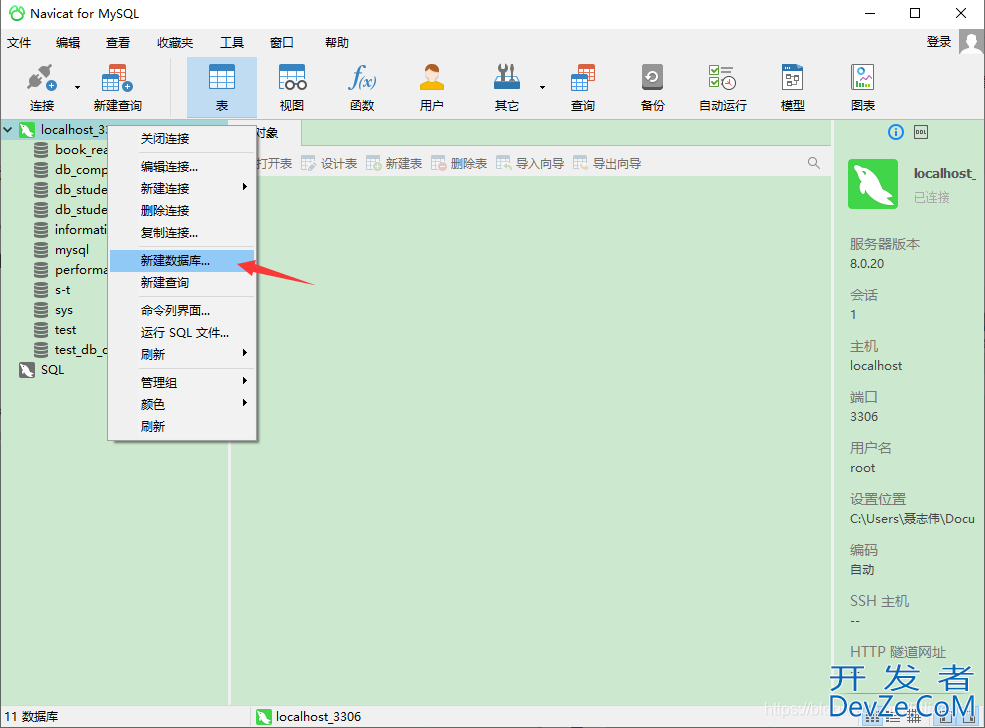Open the 函数 (Function) toolbar icon
Viewport: 985px width, 728px height.
(x=362, y=87)
